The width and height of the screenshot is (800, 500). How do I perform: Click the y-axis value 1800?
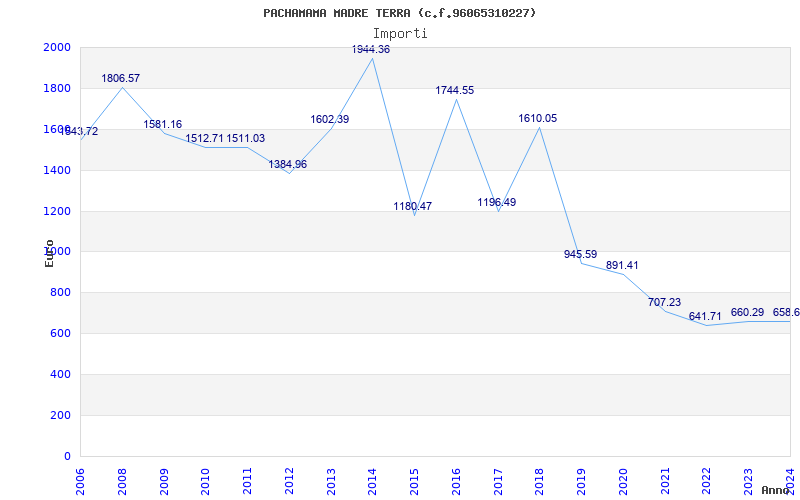57,88
